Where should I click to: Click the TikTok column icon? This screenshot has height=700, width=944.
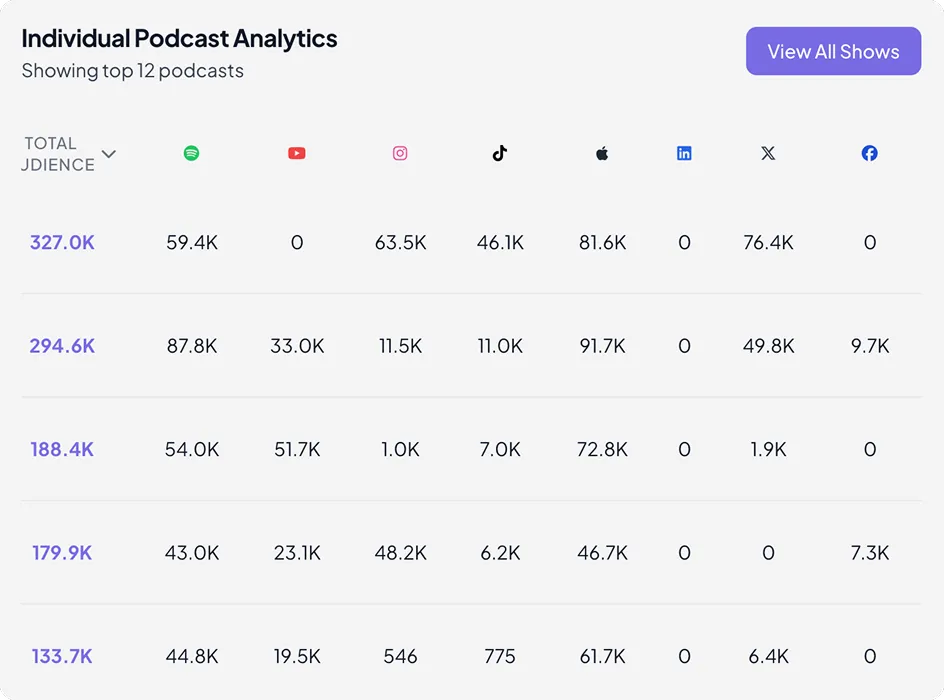click(x=500, y=153)
